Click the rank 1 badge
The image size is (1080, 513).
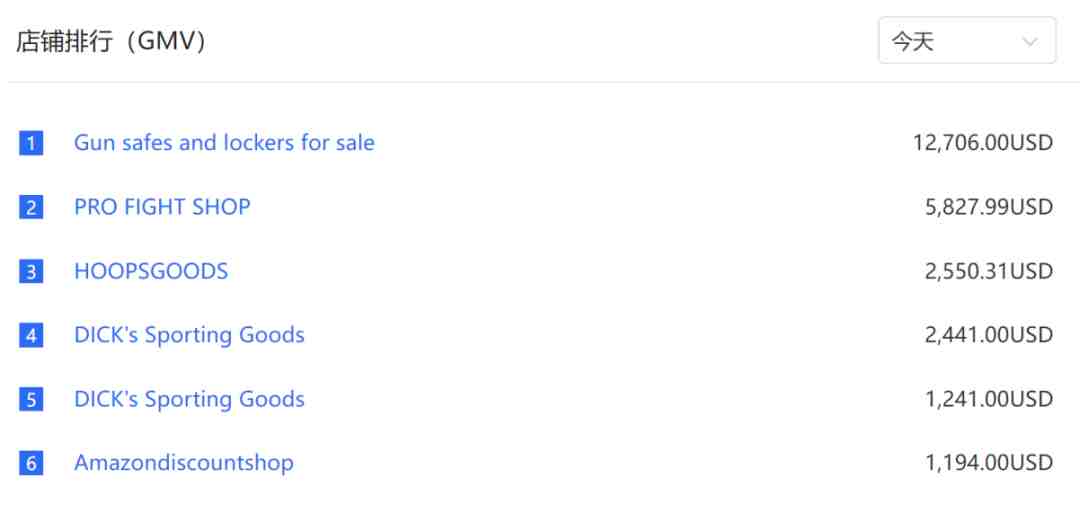click(31, 143)
